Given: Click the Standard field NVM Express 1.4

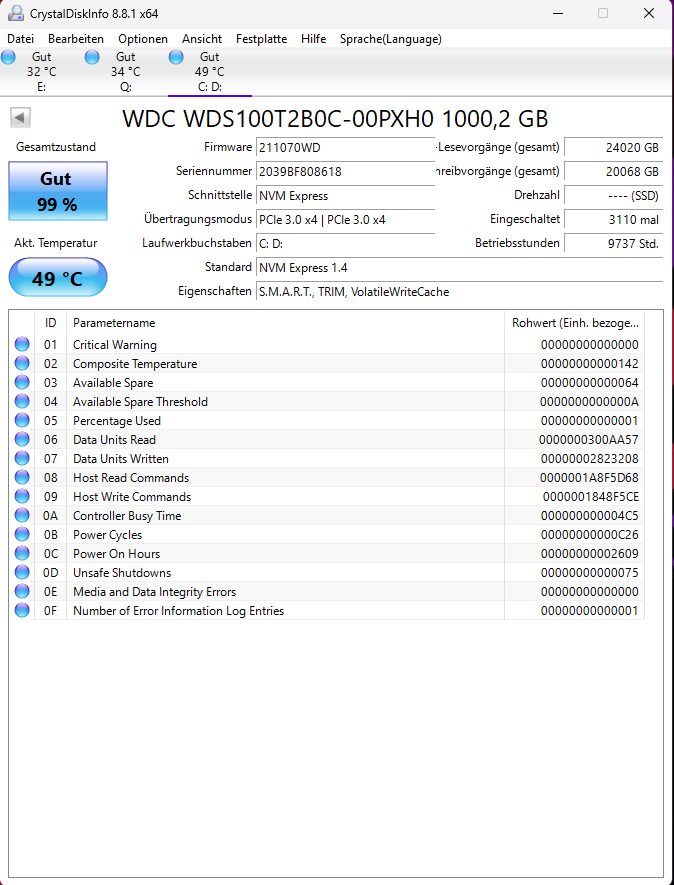Looking at the screenshot, I should 459,268.
